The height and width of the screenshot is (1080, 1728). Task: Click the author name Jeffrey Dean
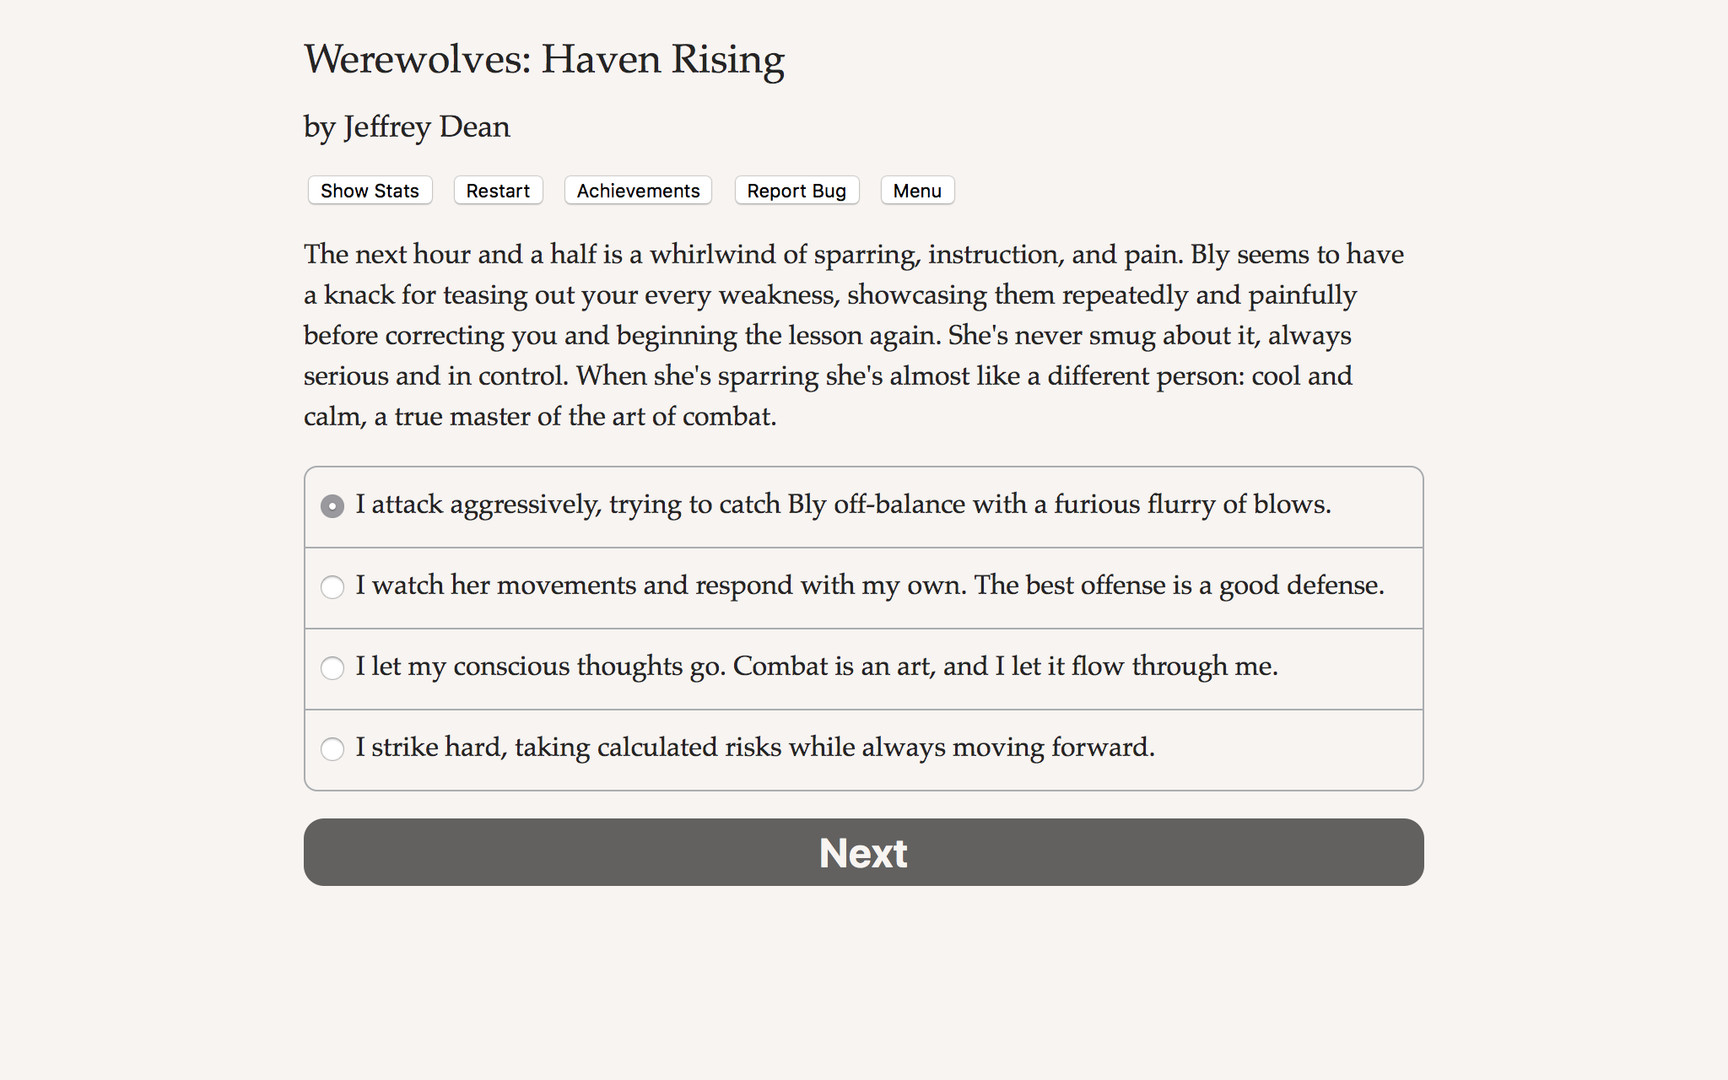pyautogui.click(x=406, y=127)
